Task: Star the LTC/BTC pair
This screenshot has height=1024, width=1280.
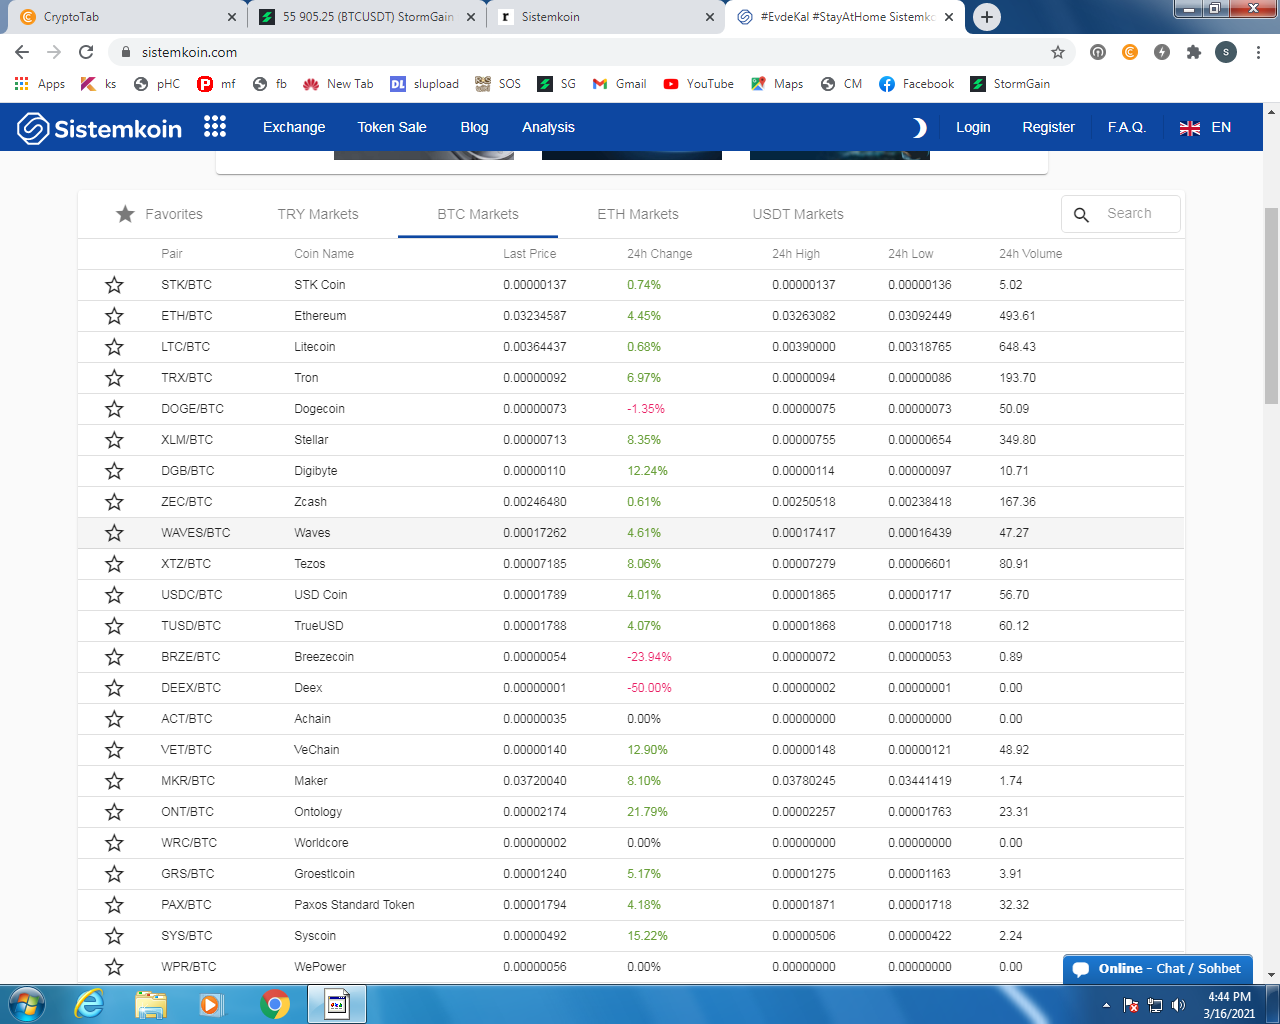Action: coord(114,347)
